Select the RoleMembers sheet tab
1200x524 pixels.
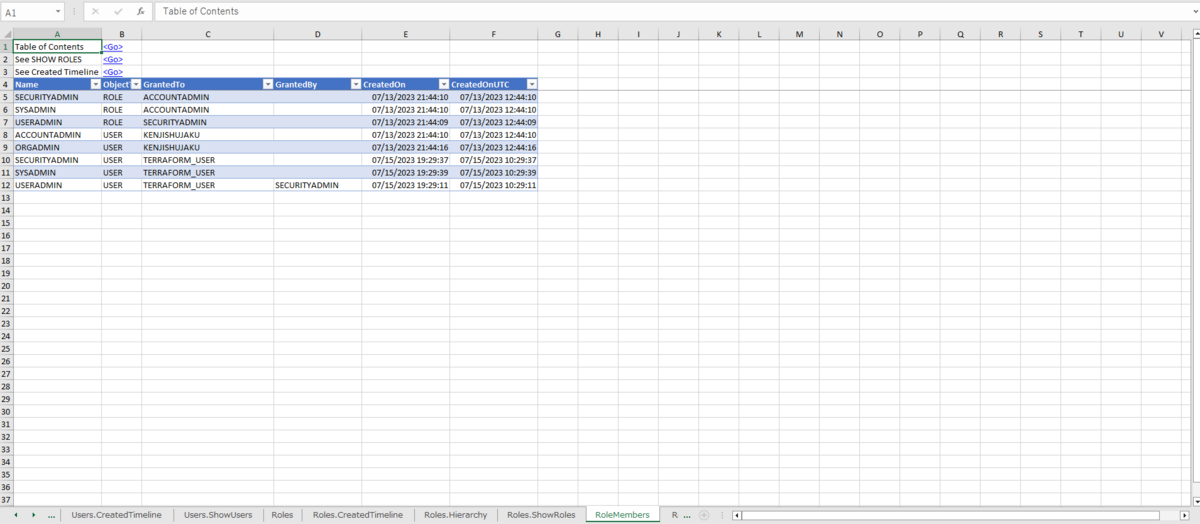pos(622,515)
